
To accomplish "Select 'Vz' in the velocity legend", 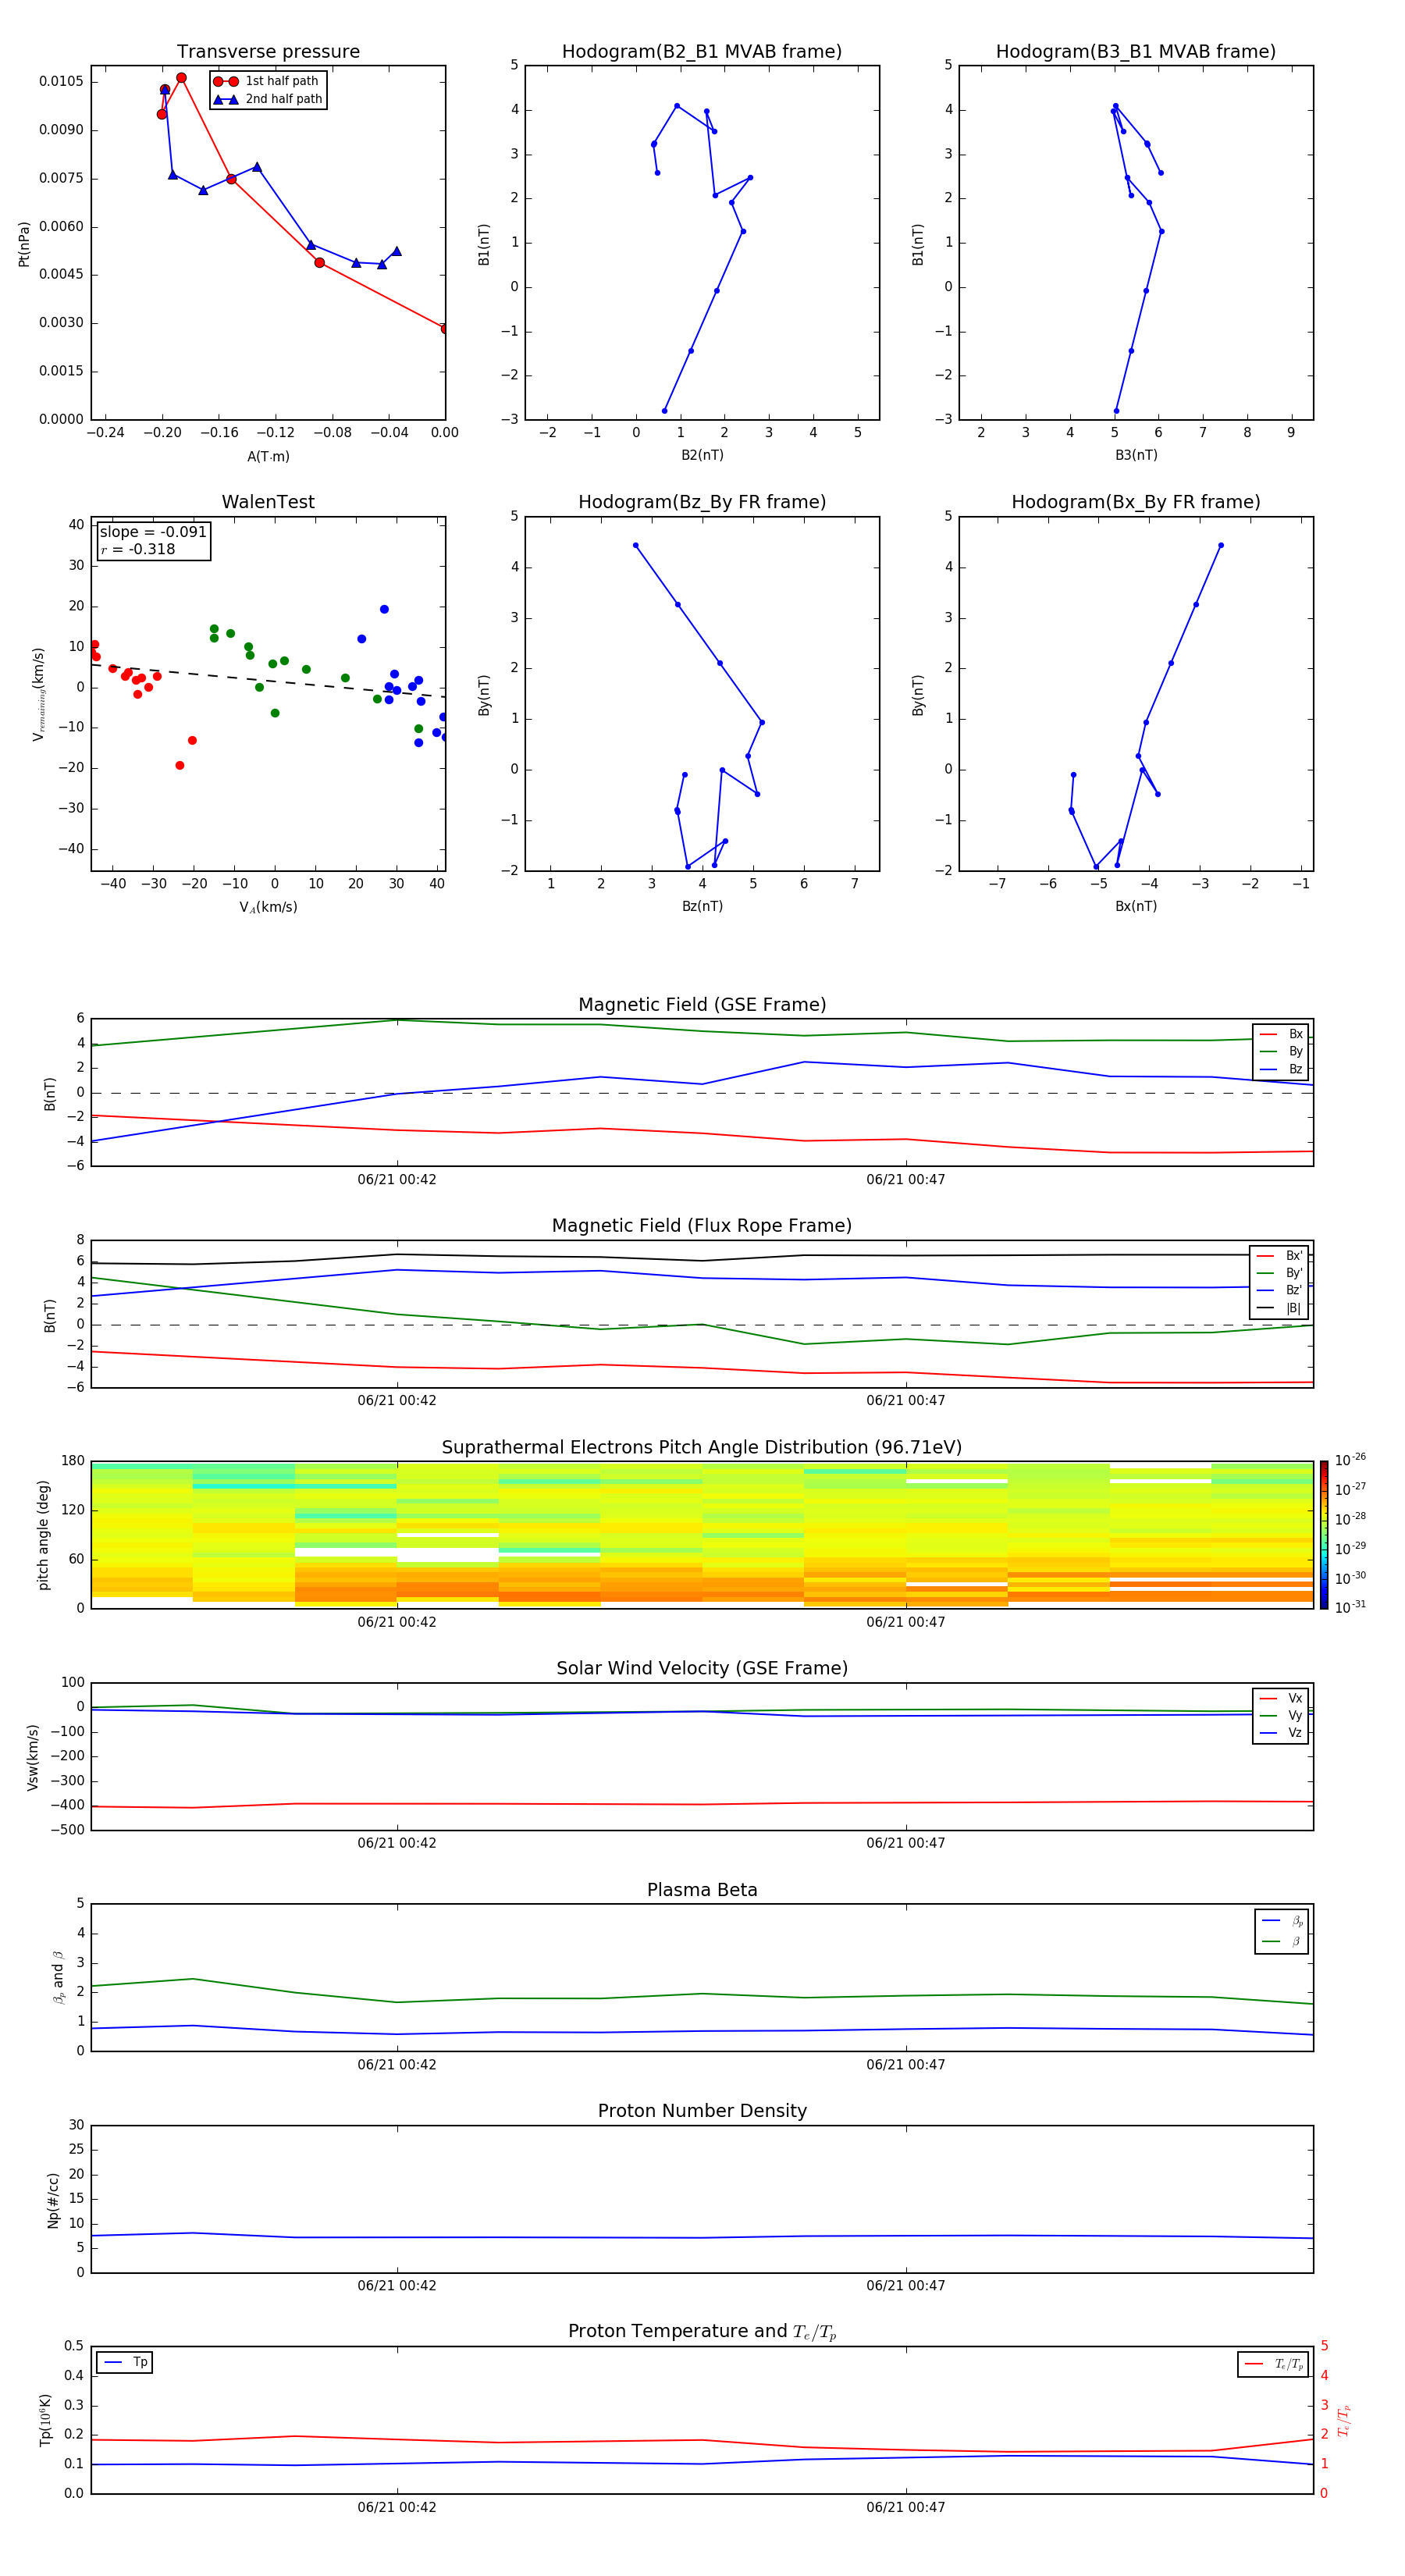I will [x=1281, y=1733].
